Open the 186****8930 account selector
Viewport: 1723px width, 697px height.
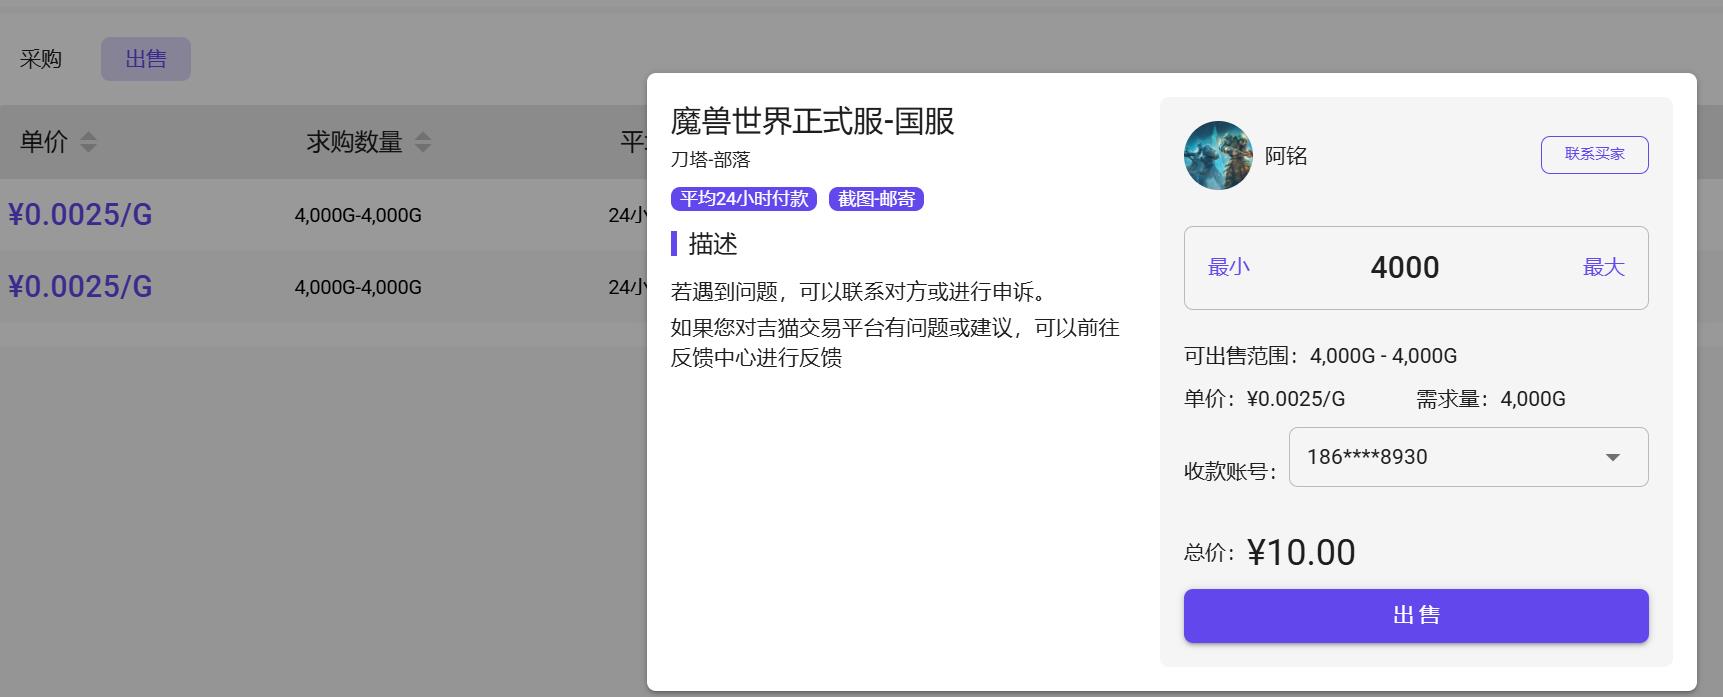tap(1450, 457)
